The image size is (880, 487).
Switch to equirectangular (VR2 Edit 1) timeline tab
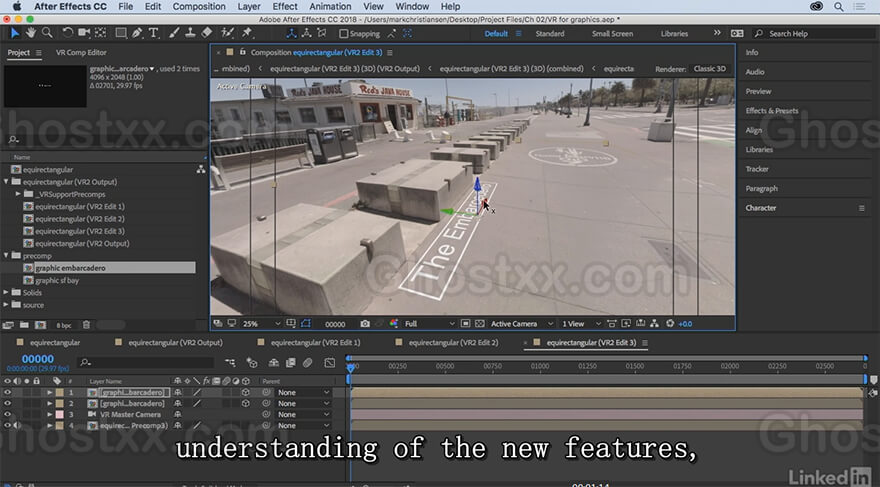click(315, 342)
